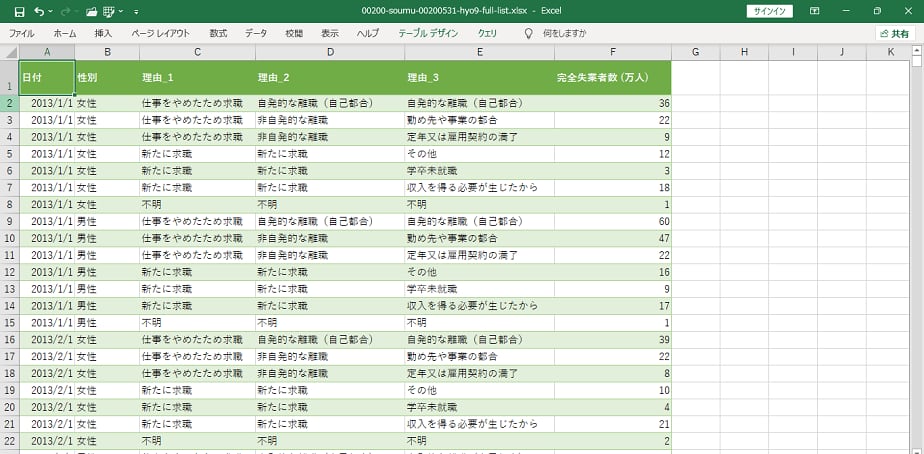Select column H header
Screen dimensions: 924x454
tap(744, 52)
